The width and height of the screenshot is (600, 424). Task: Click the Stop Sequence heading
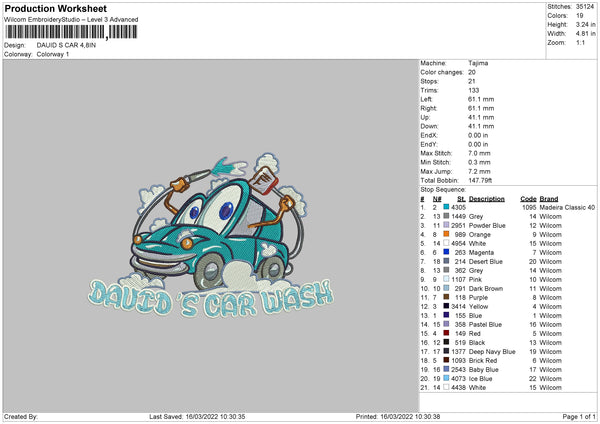[443, 190]
